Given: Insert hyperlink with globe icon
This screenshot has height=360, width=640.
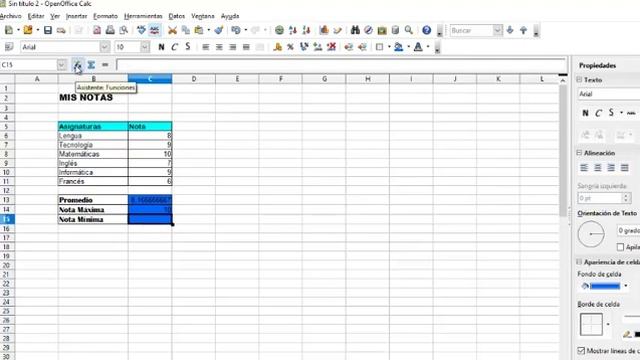Looking at the screenshot, I should click(x=279, y=30).
